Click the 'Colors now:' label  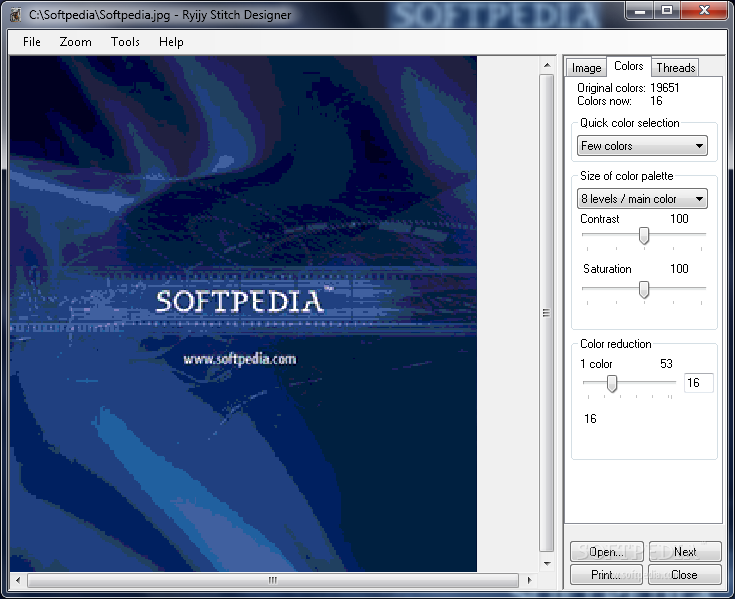tap(604, 101)
